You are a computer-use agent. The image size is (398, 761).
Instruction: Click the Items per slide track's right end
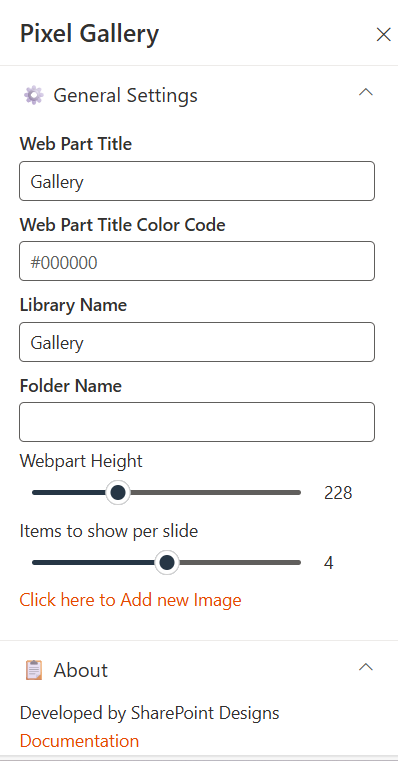[x=296, y=562]
